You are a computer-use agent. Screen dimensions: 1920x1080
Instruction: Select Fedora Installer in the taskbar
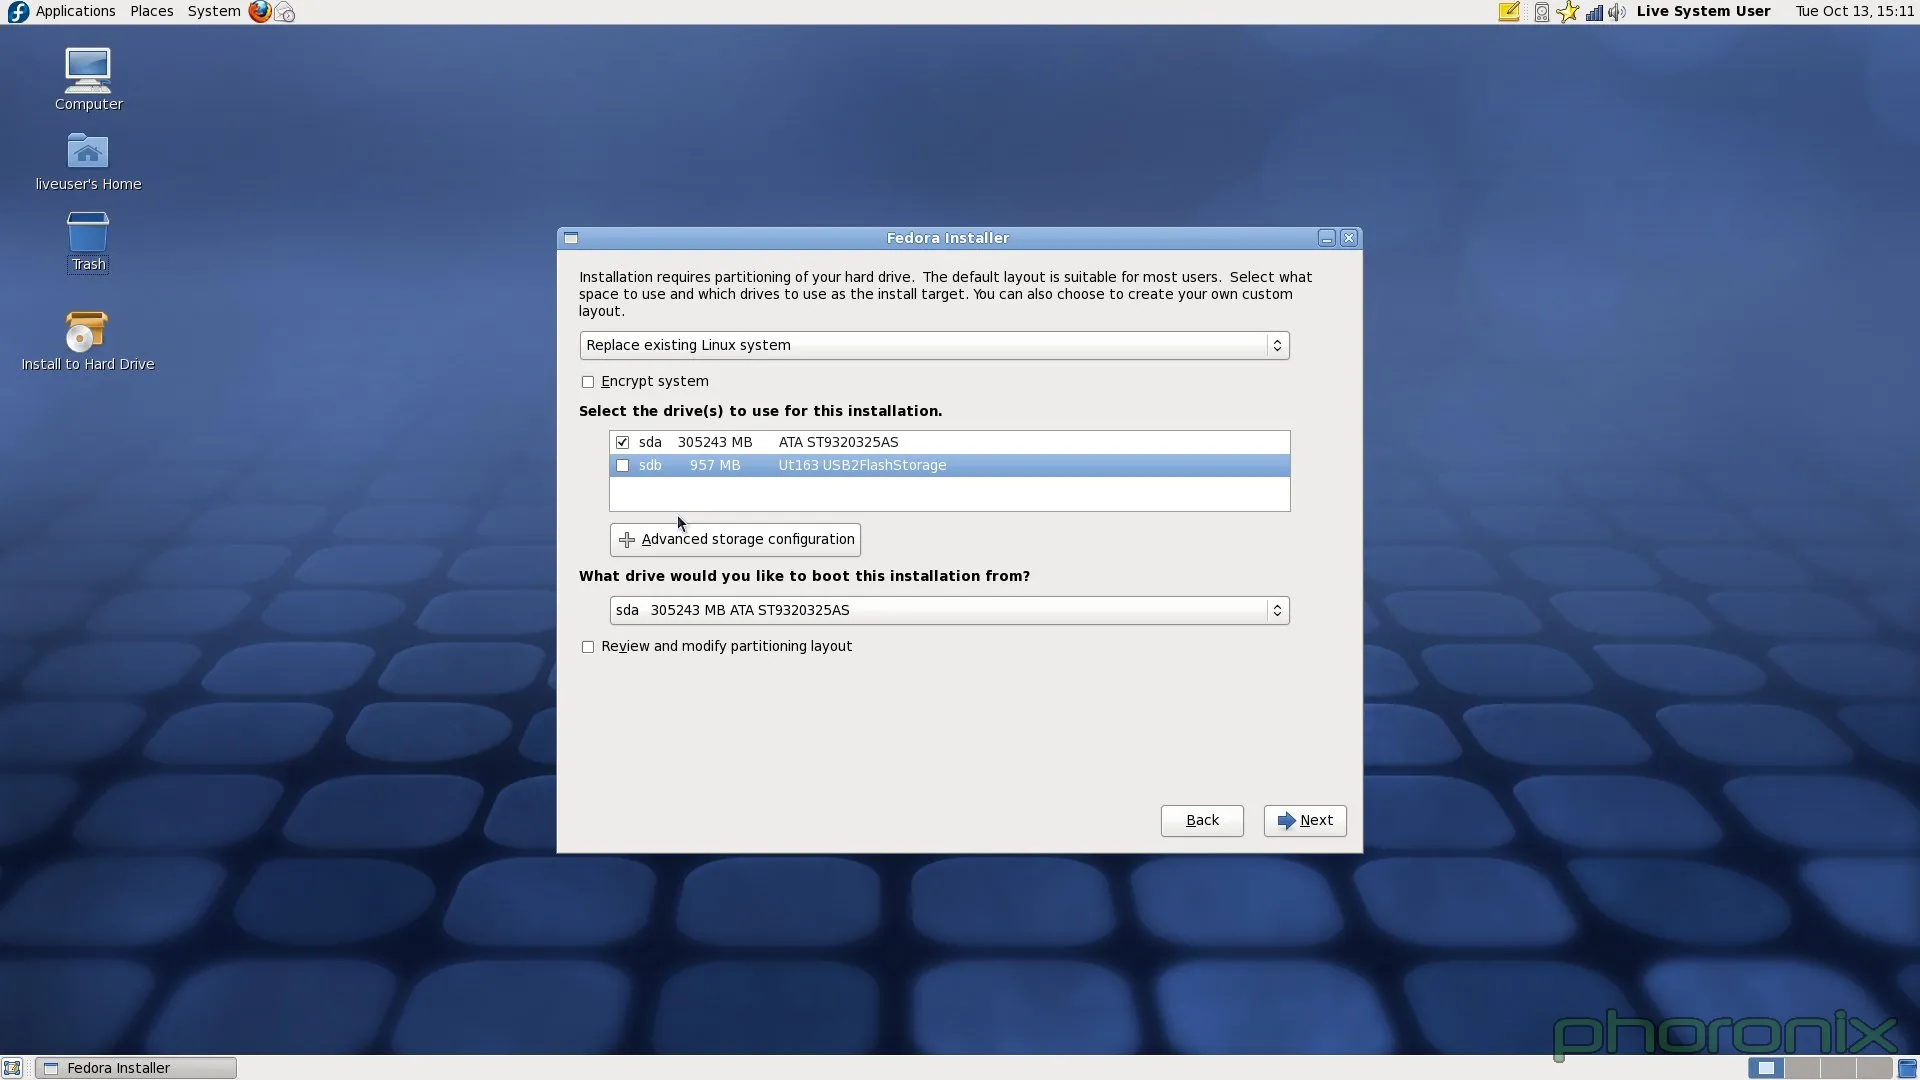tap(136, 1068)
